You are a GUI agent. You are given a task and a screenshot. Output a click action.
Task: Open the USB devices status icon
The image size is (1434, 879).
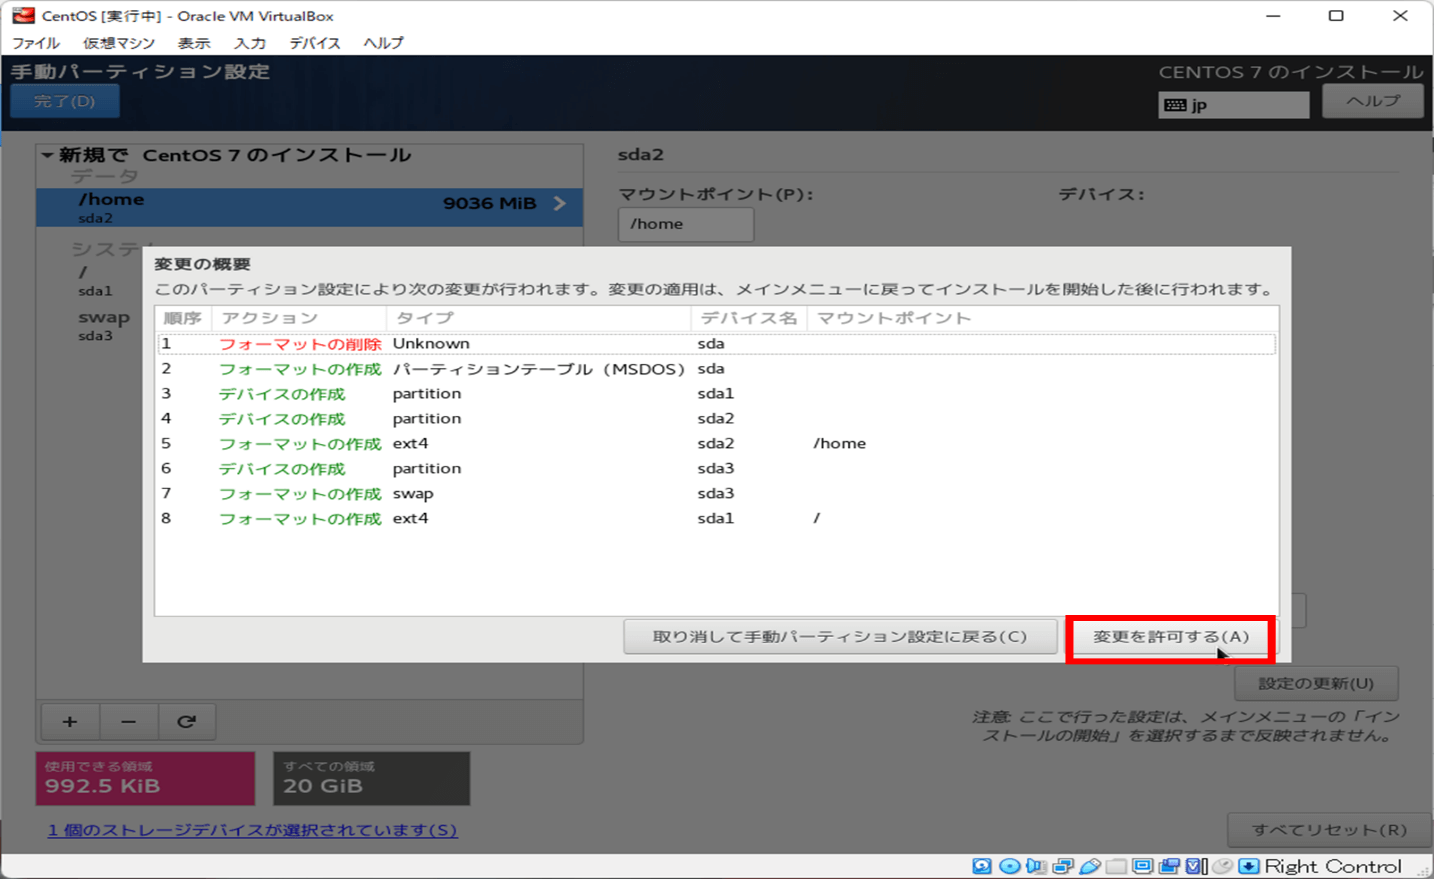pos(1089,866)
